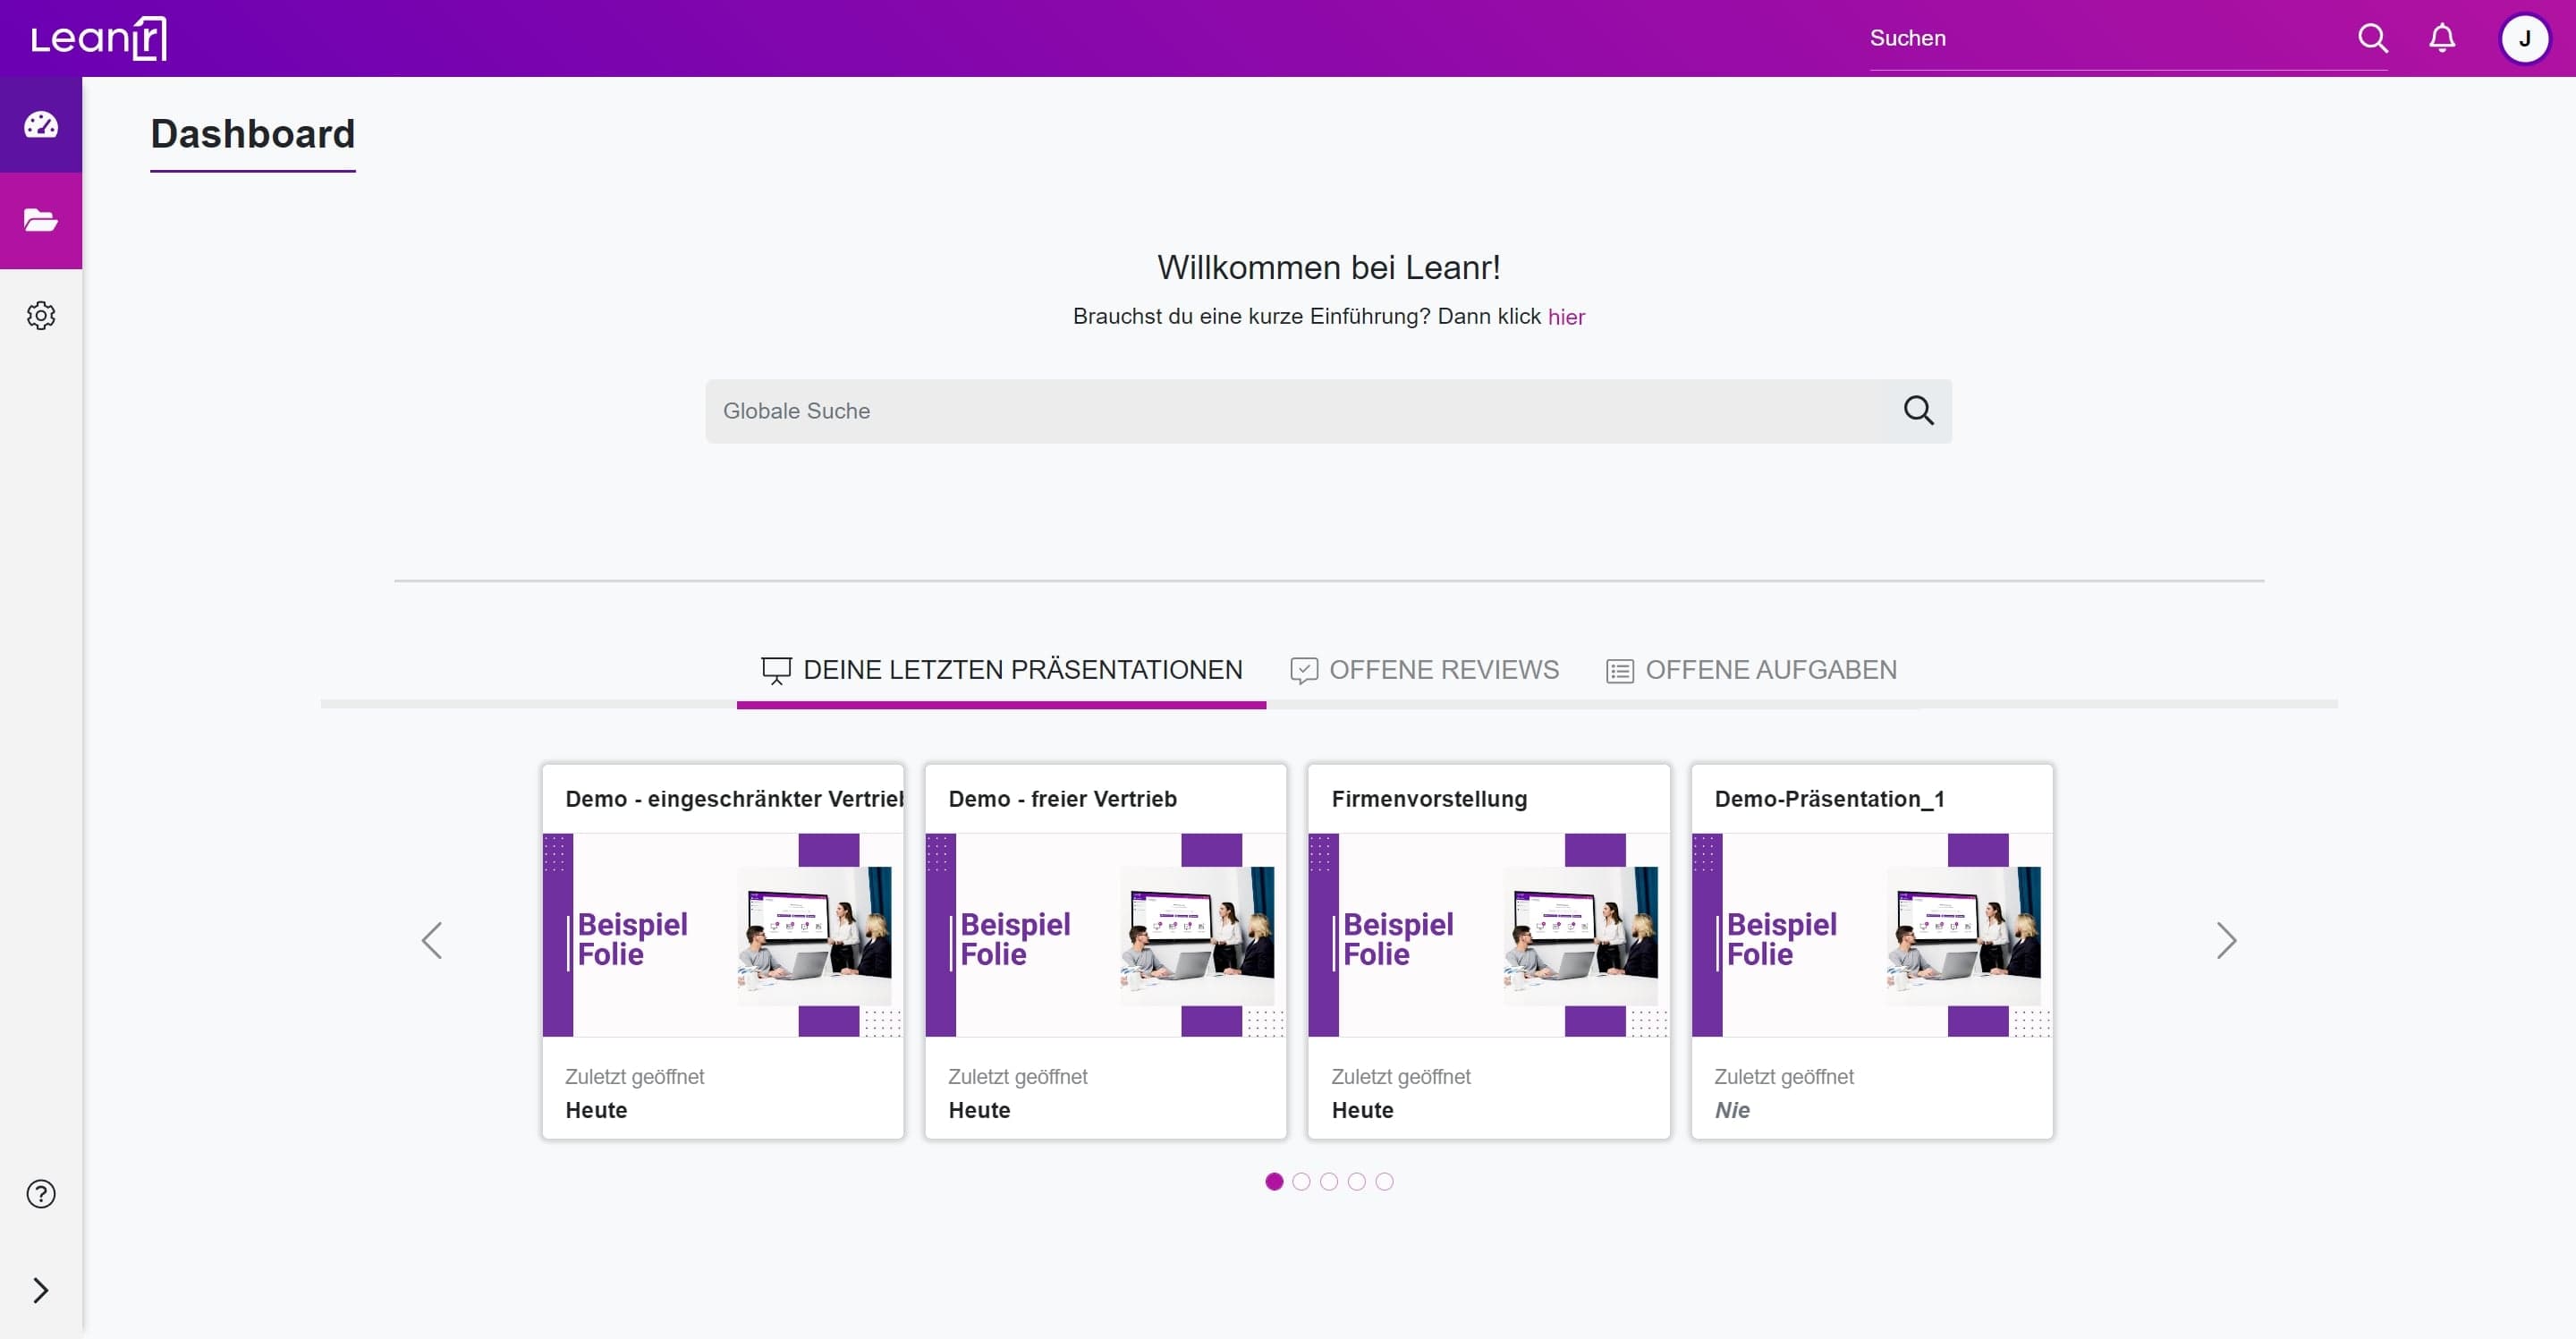The width and height of the screenshot is (2576, 1339).
Task: Switch to Offene Reviews tab
Action: coord(1424,669)
